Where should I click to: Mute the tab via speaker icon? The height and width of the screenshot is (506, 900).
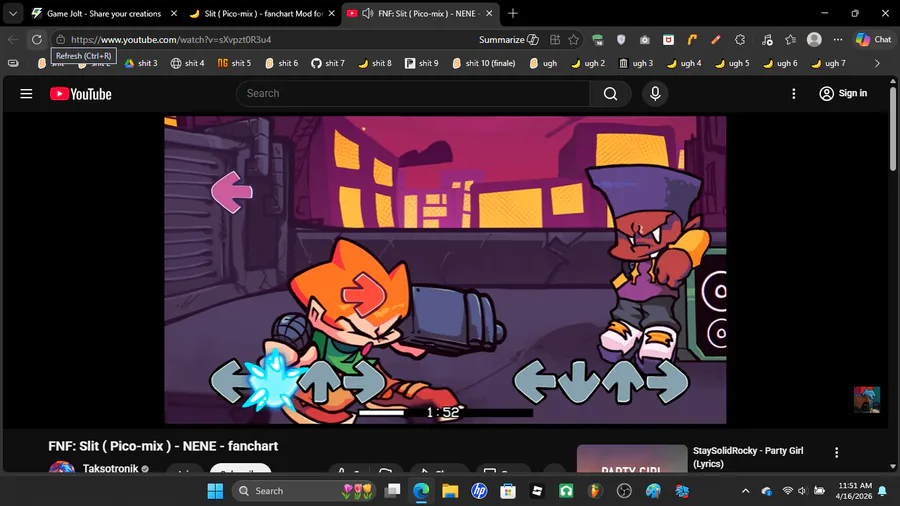[x=368, y=13]
